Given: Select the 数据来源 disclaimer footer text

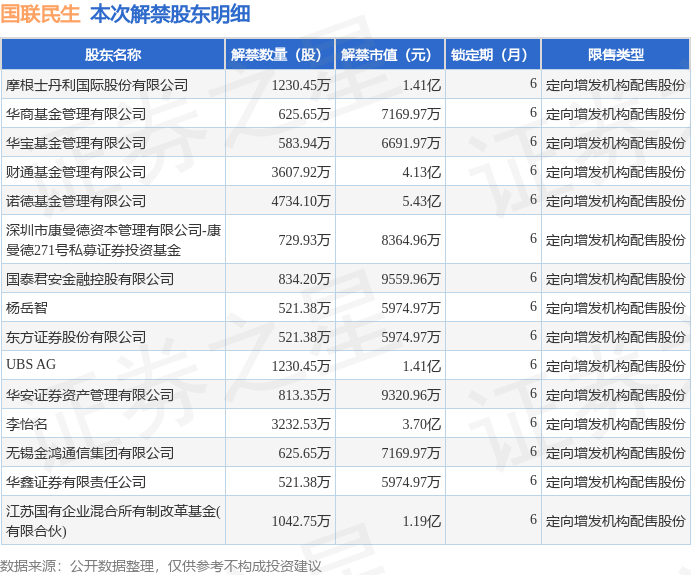Looking at the screenshot, I should (x=161, y=566).
